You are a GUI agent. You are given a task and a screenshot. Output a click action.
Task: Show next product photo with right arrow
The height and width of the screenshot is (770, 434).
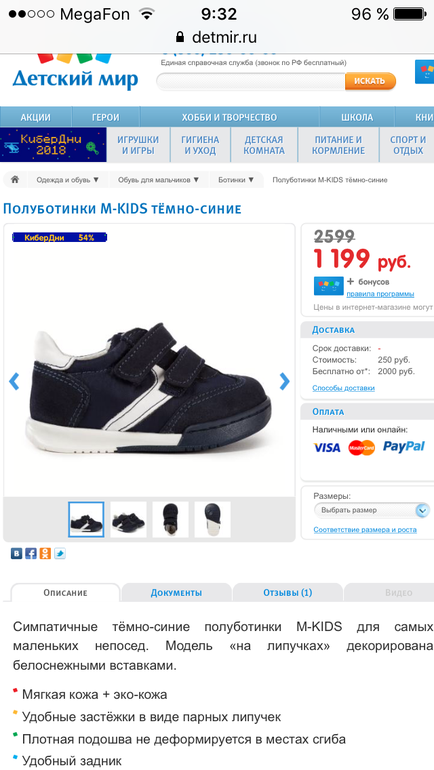(x=284, y=381)
